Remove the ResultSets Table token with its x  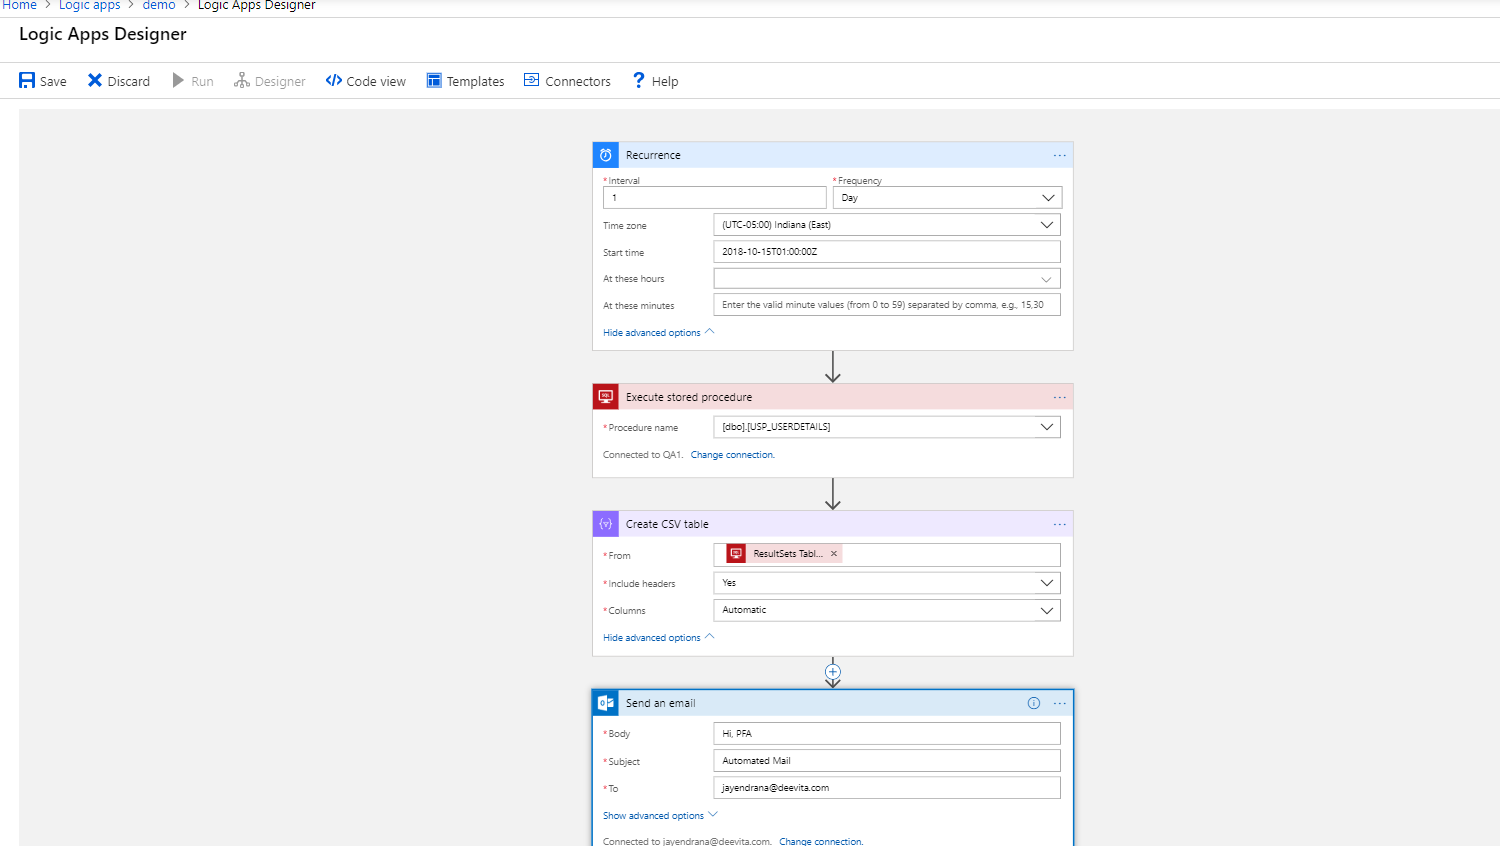point(834,553)
